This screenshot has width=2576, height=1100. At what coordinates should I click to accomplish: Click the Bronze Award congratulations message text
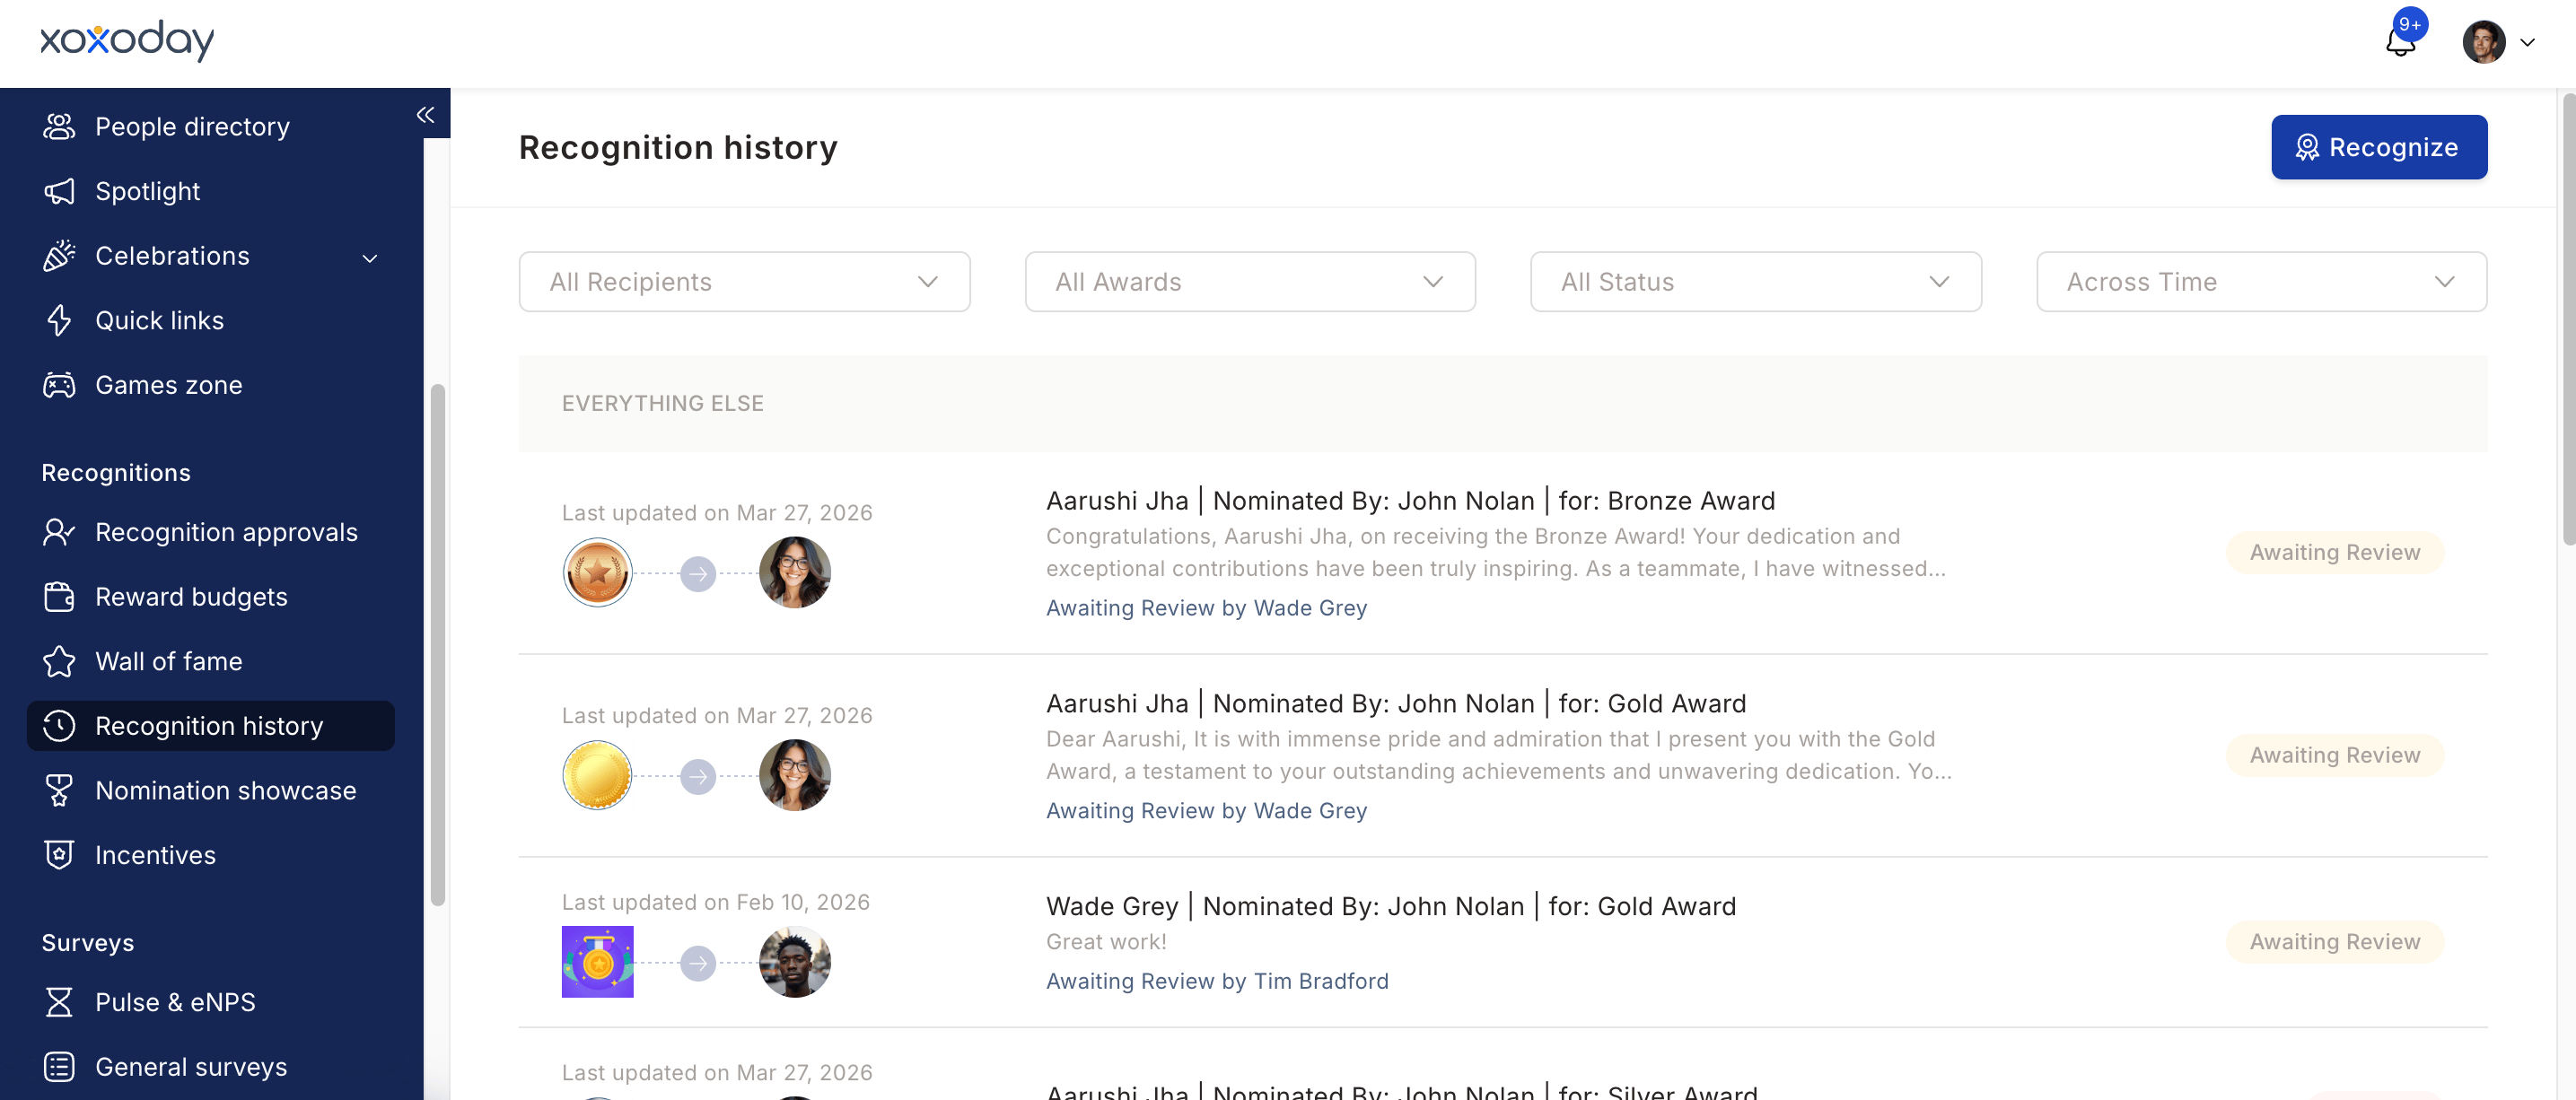point(1496,552)
